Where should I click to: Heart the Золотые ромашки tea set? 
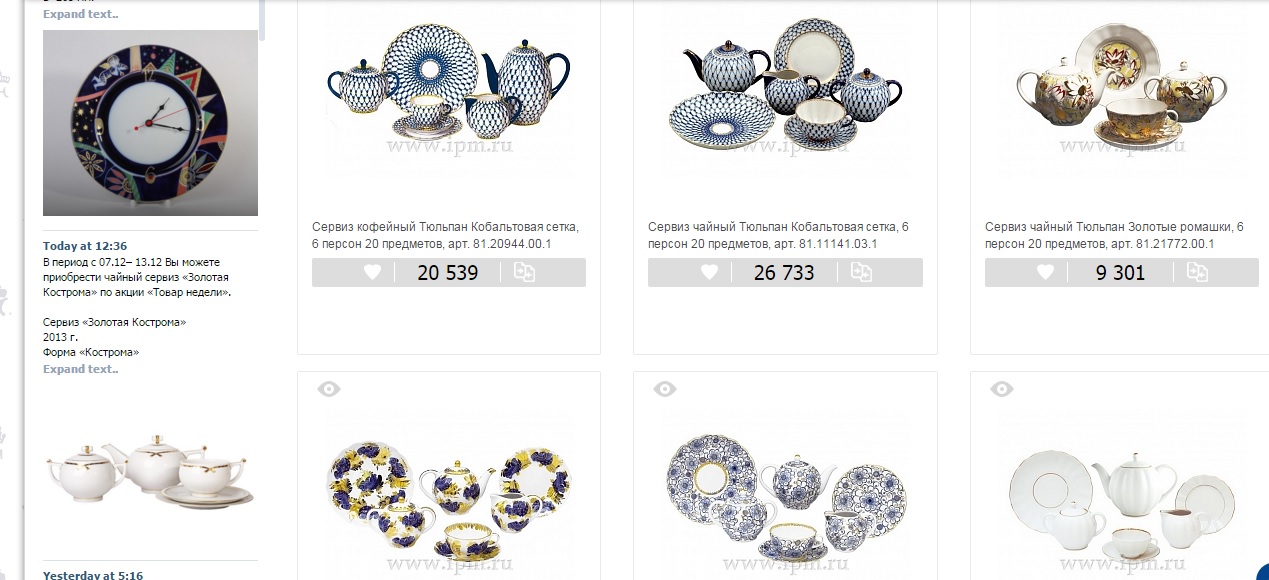click(1045, 272)
